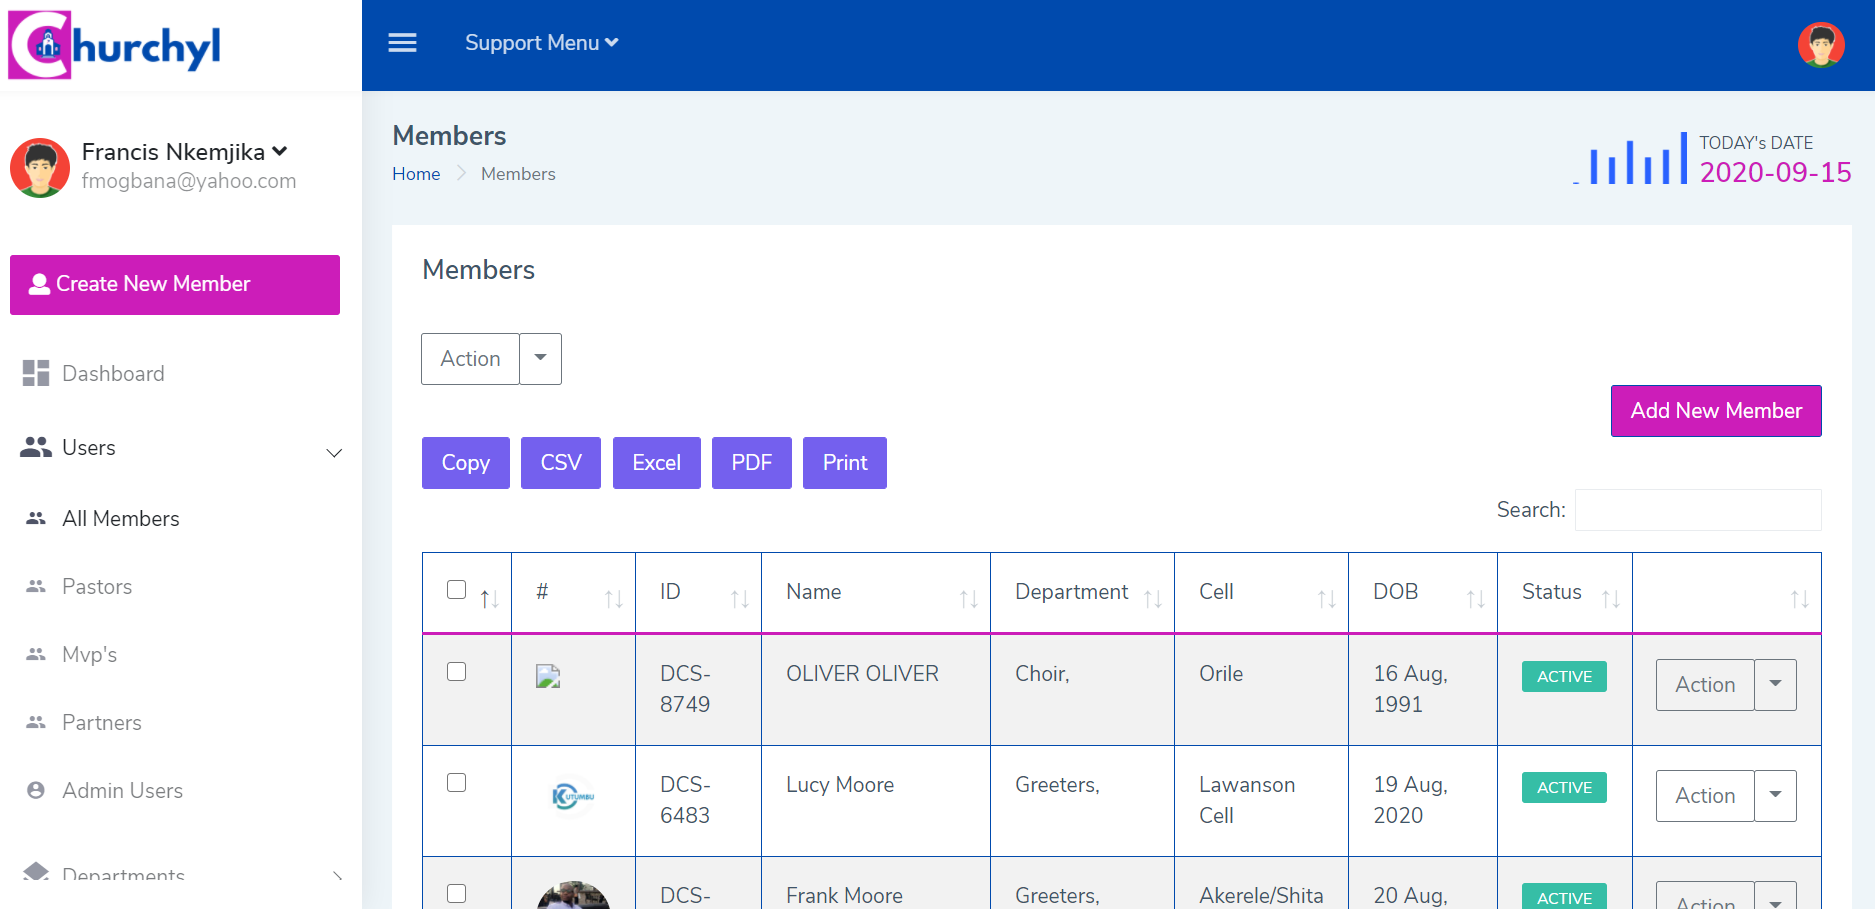Click sort arrows beside select-all checkbox
This screenshot has width=1875, height=909.
point(489,599)
